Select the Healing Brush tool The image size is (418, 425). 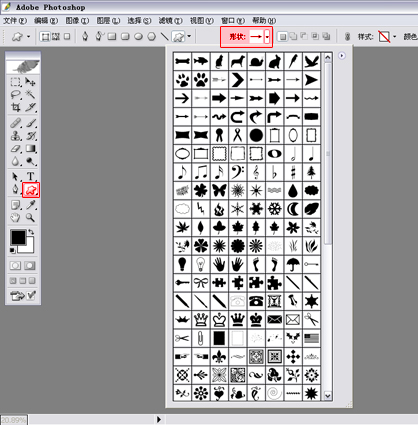[x=15, y=123]
